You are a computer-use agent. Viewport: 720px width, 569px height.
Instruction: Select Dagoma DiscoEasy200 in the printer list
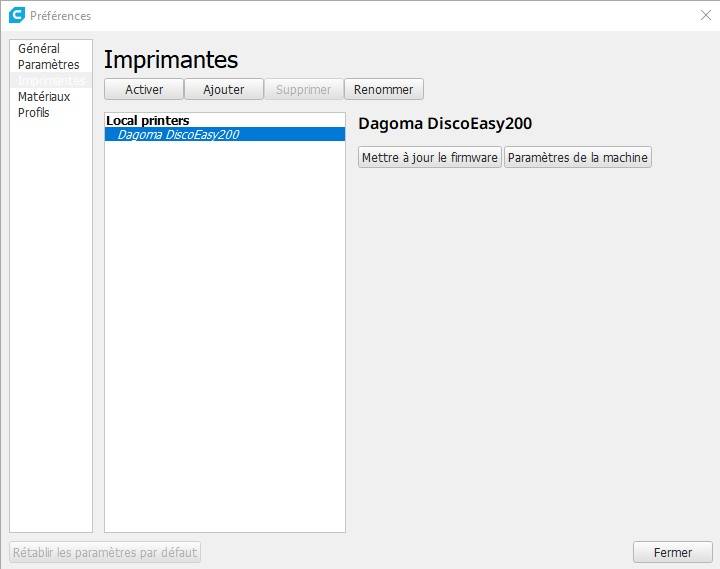(178, 134)
